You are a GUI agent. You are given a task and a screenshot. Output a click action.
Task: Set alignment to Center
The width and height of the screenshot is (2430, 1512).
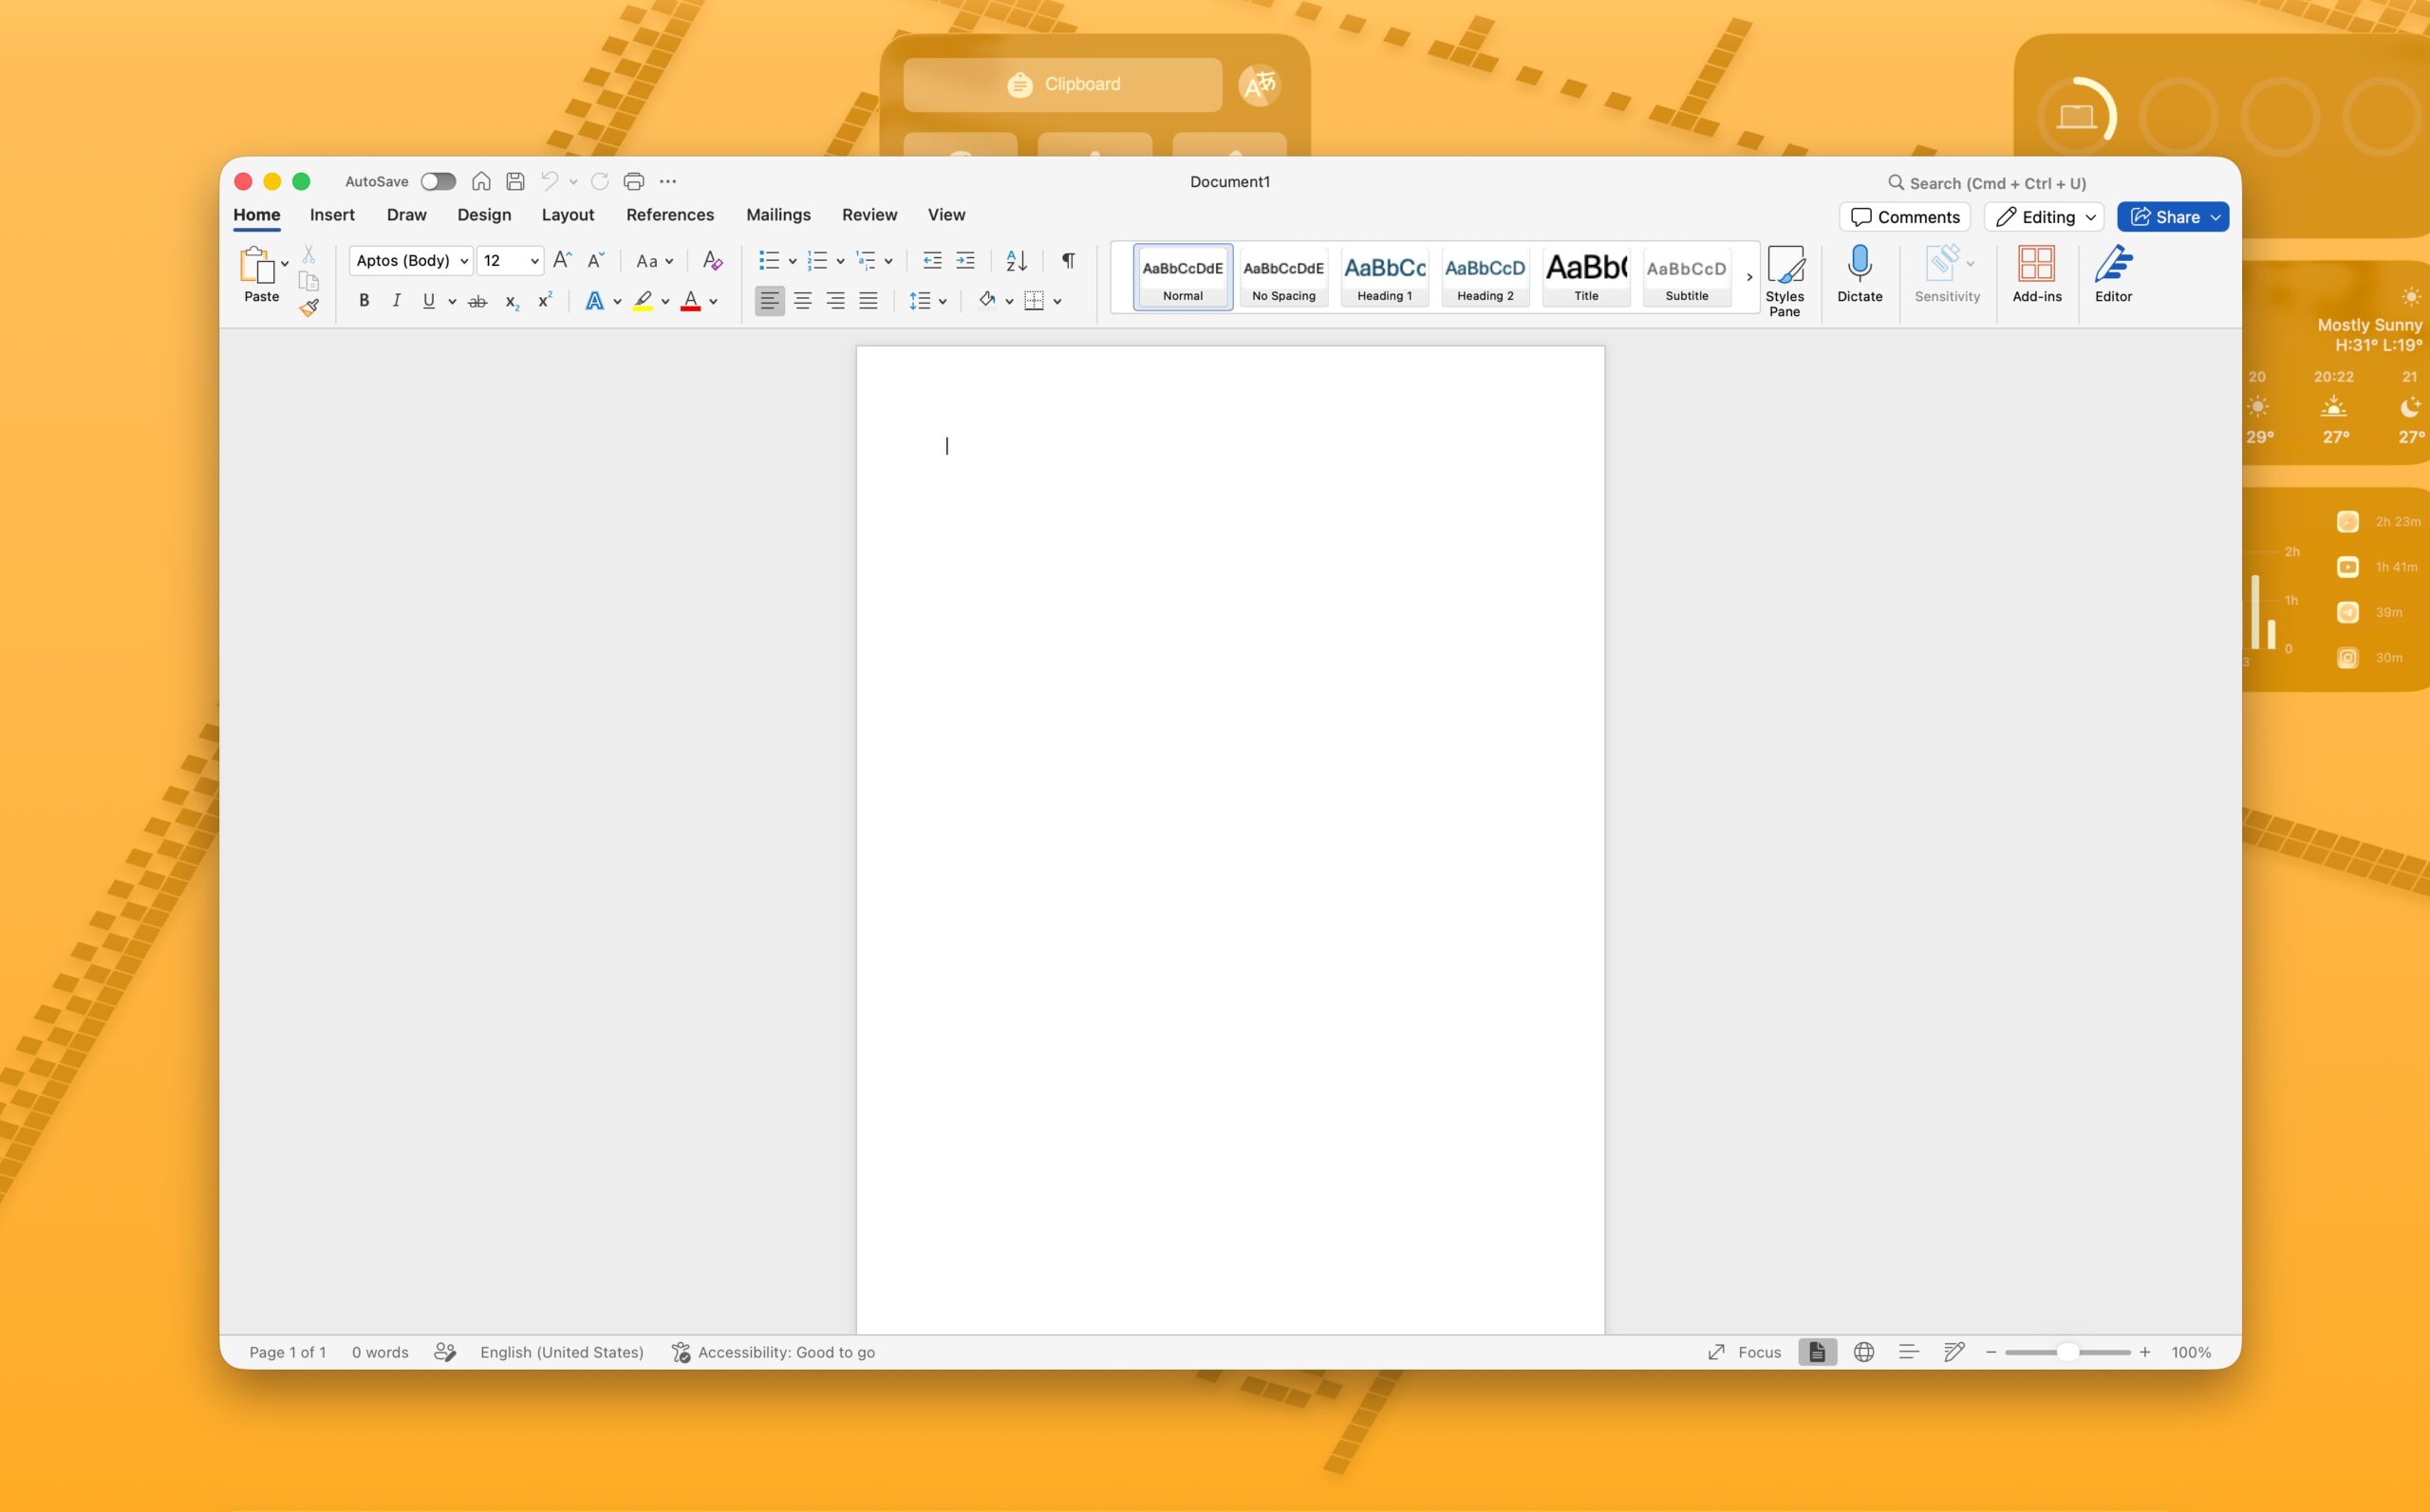[802, 301]
